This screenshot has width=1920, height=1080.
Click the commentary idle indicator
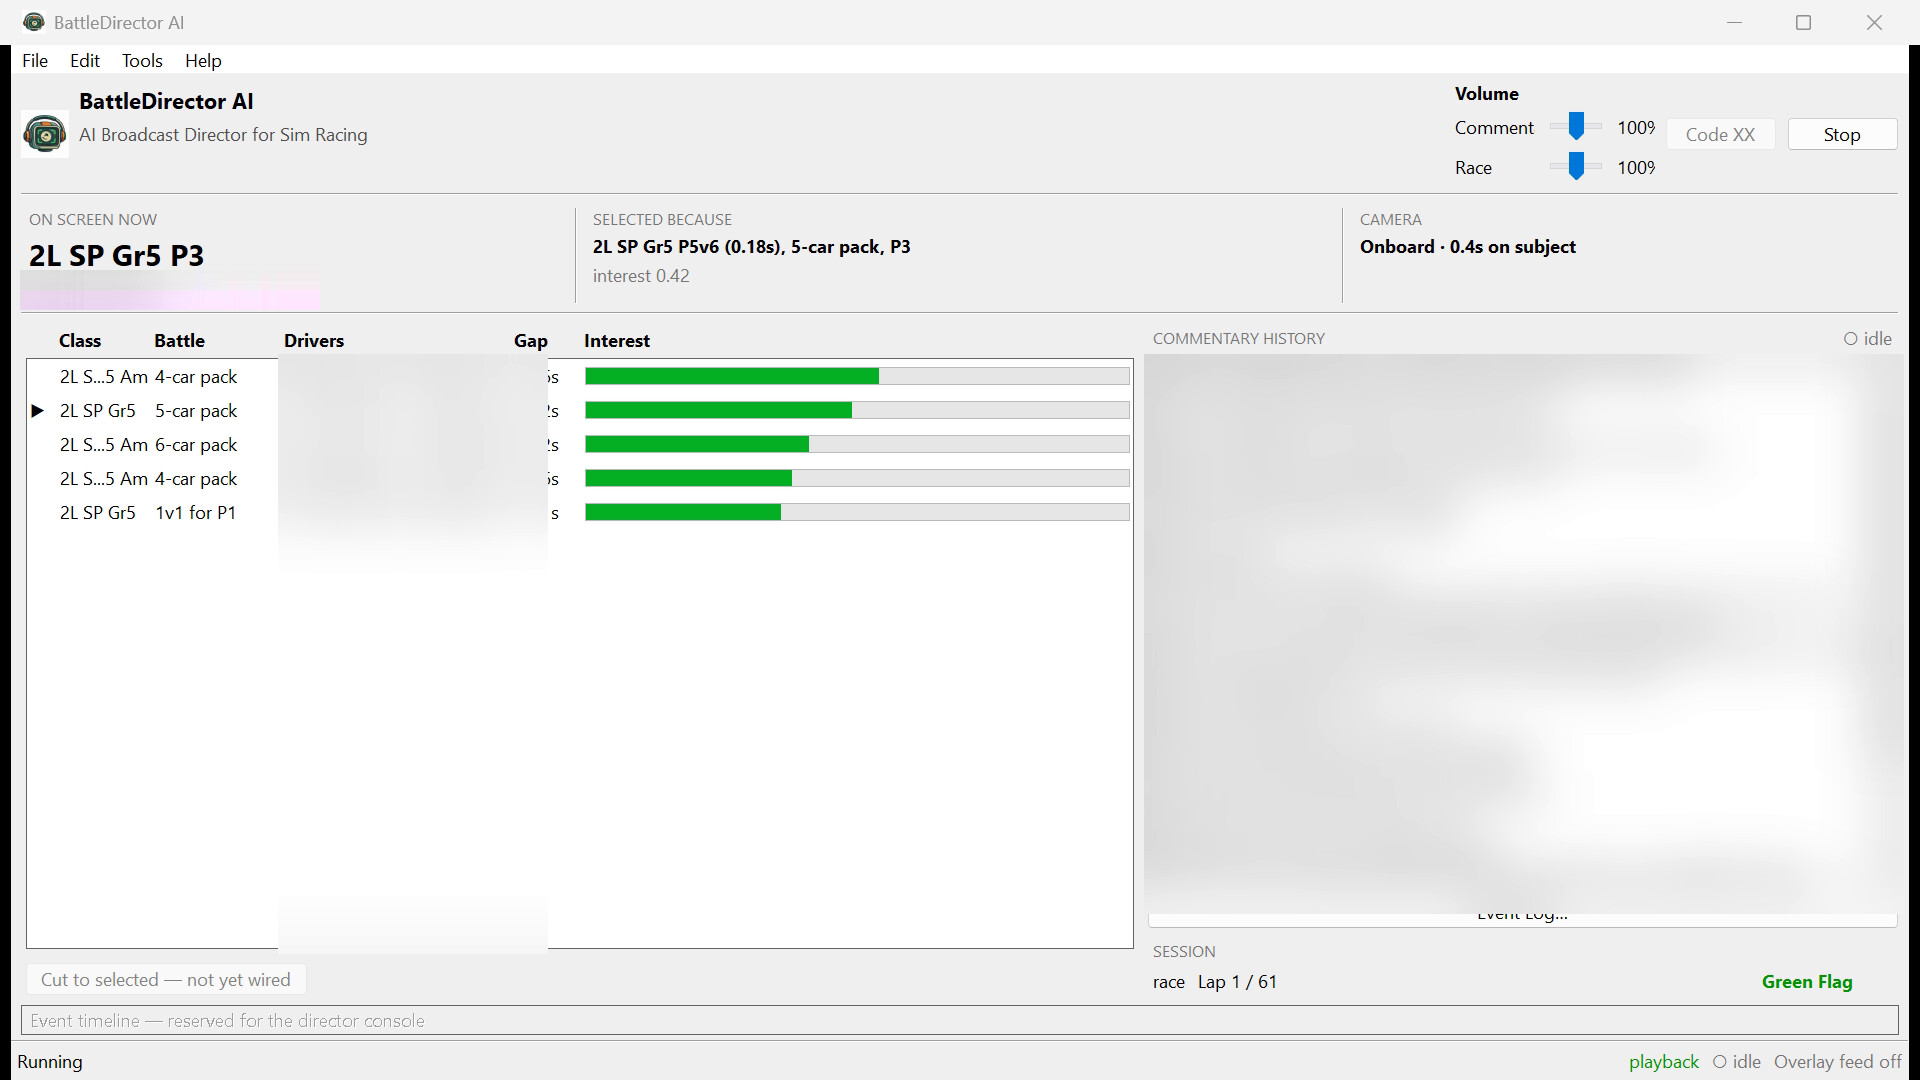(1868, 339)
